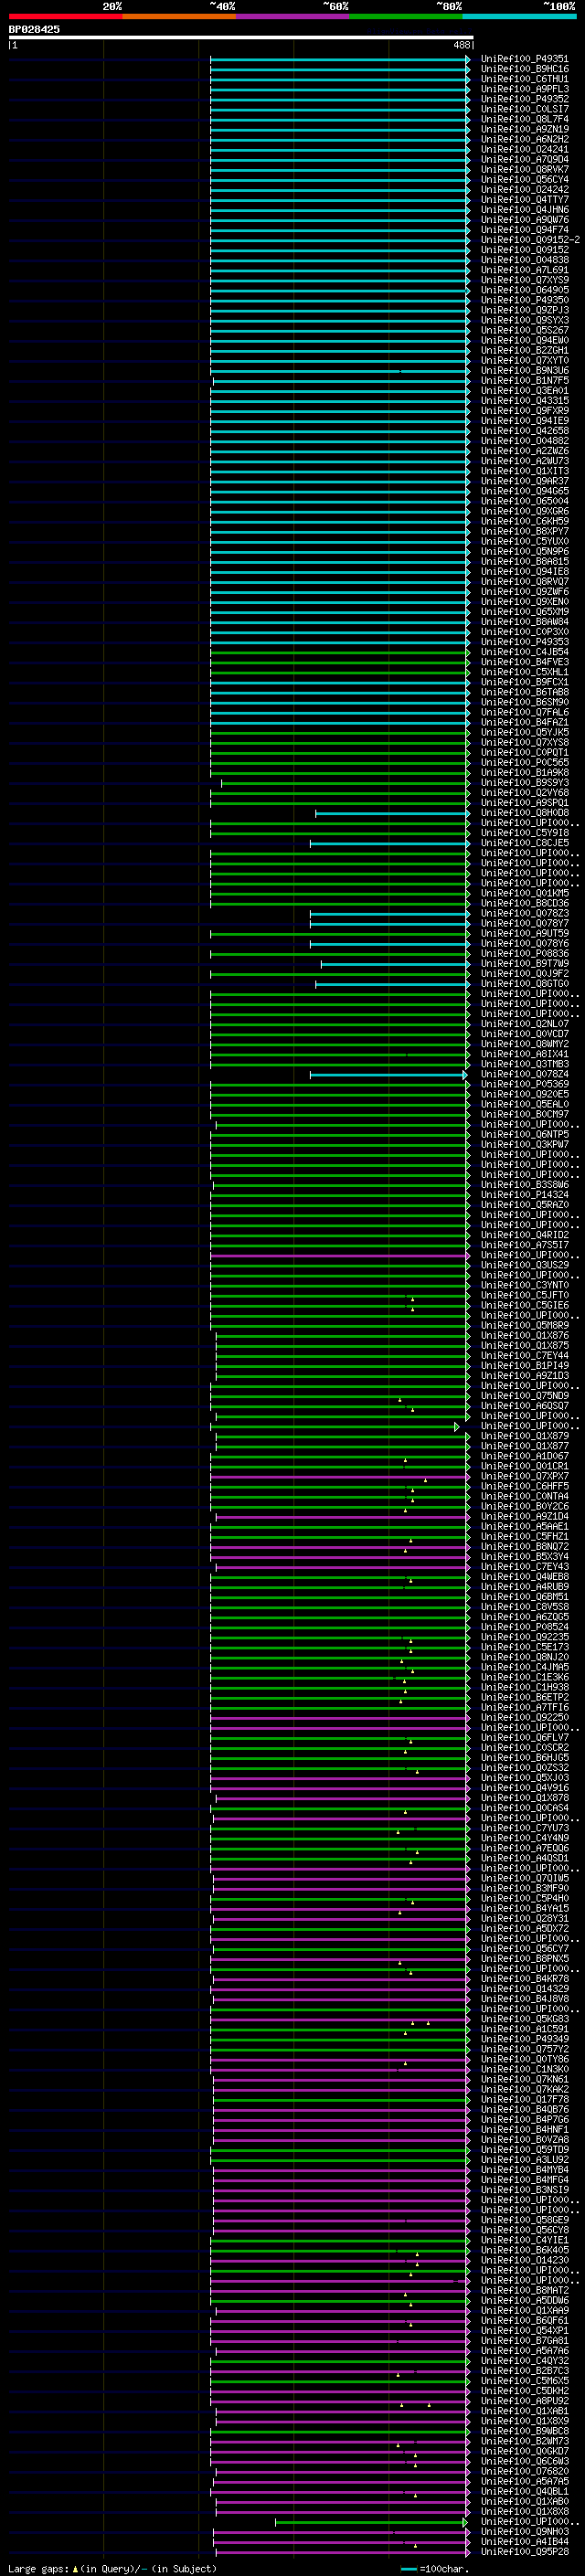
Task: Click hit label UniRef100_A7L691
Action: (525, 270)
